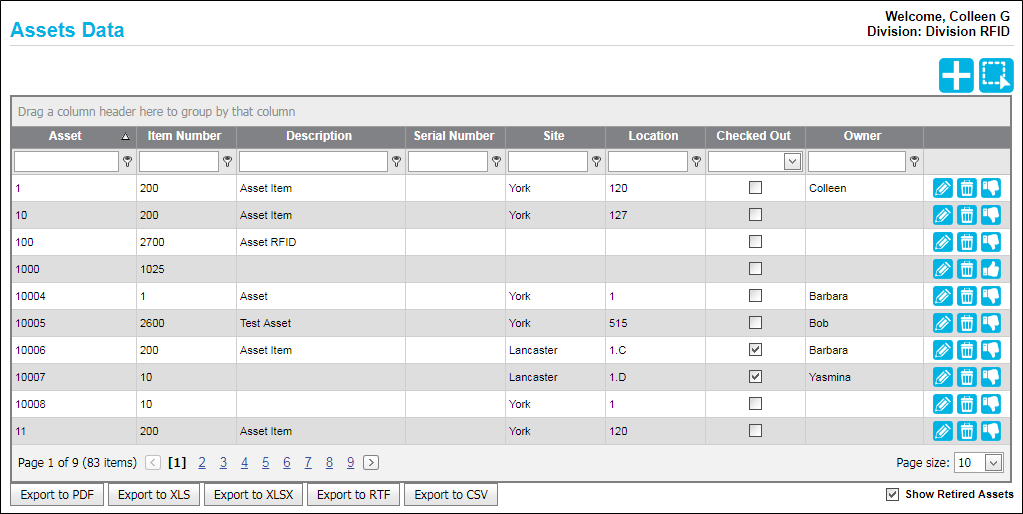Tick Checked Out checkbox for asset 10004
The image size is (1023, 514).
tap(755, 295)
